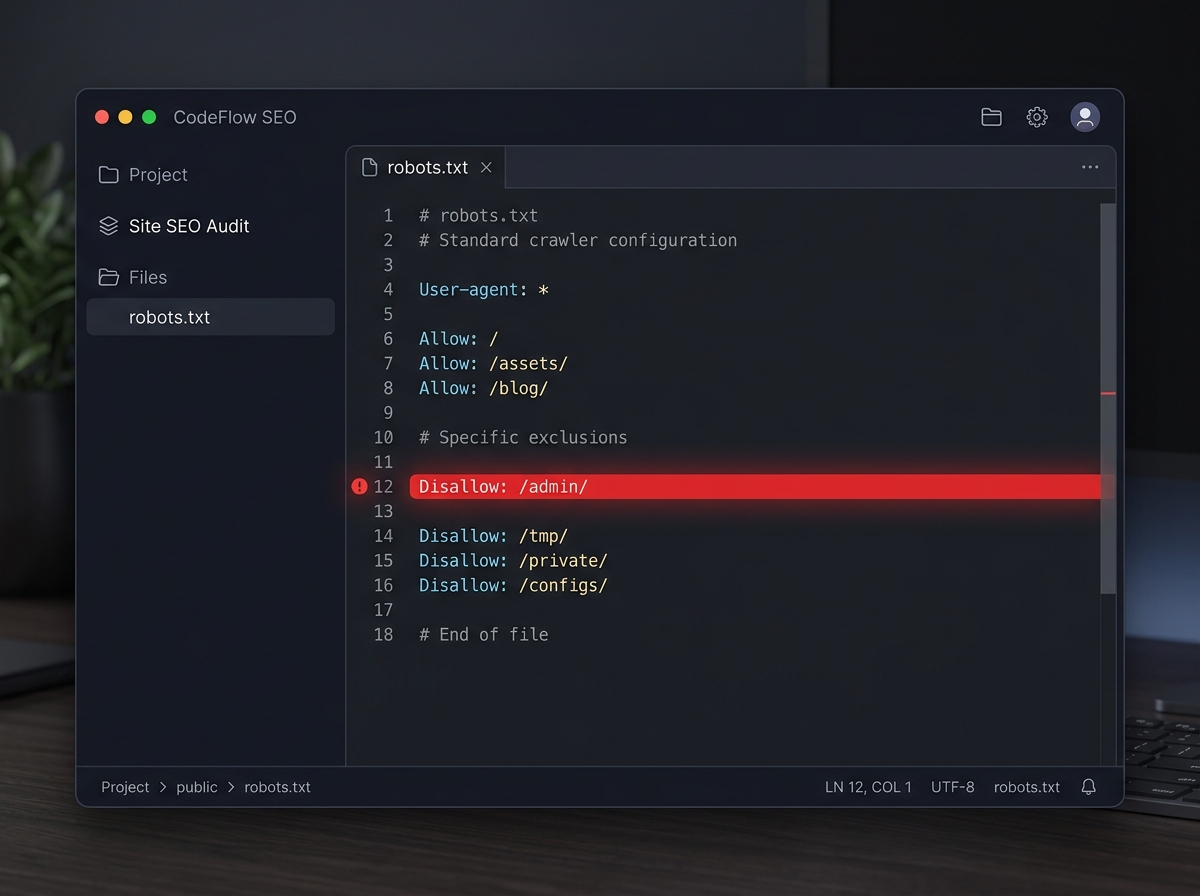This screenshot has width=1200, height=896.
Task: Click the '# robots.txt' comment on line 1
Action: [x=478, y=216]
